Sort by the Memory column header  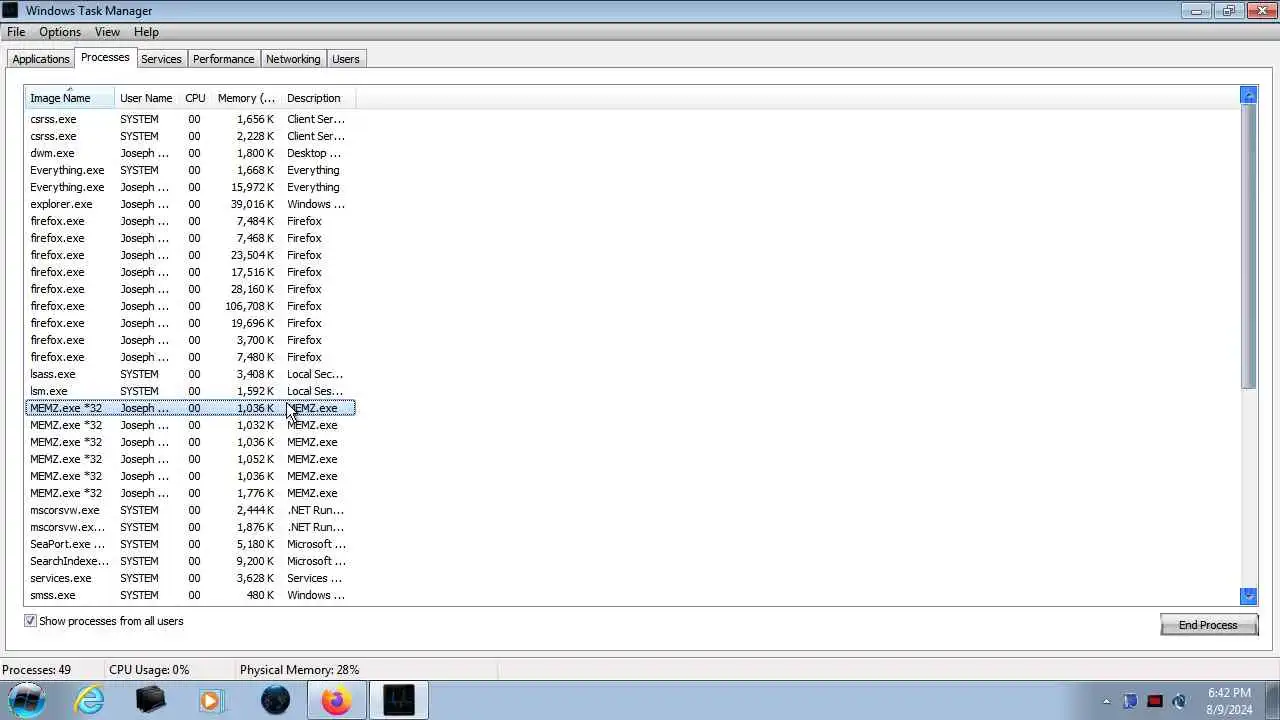(x=246, y=98)
